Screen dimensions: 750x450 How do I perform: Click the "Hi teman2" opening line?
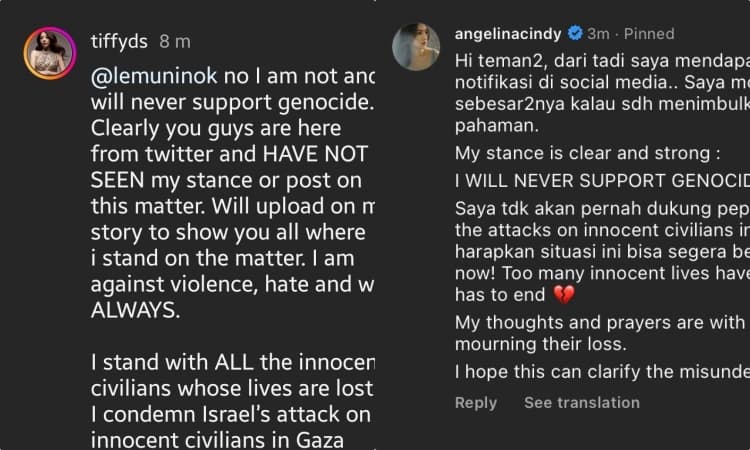[x=600, y=61]
